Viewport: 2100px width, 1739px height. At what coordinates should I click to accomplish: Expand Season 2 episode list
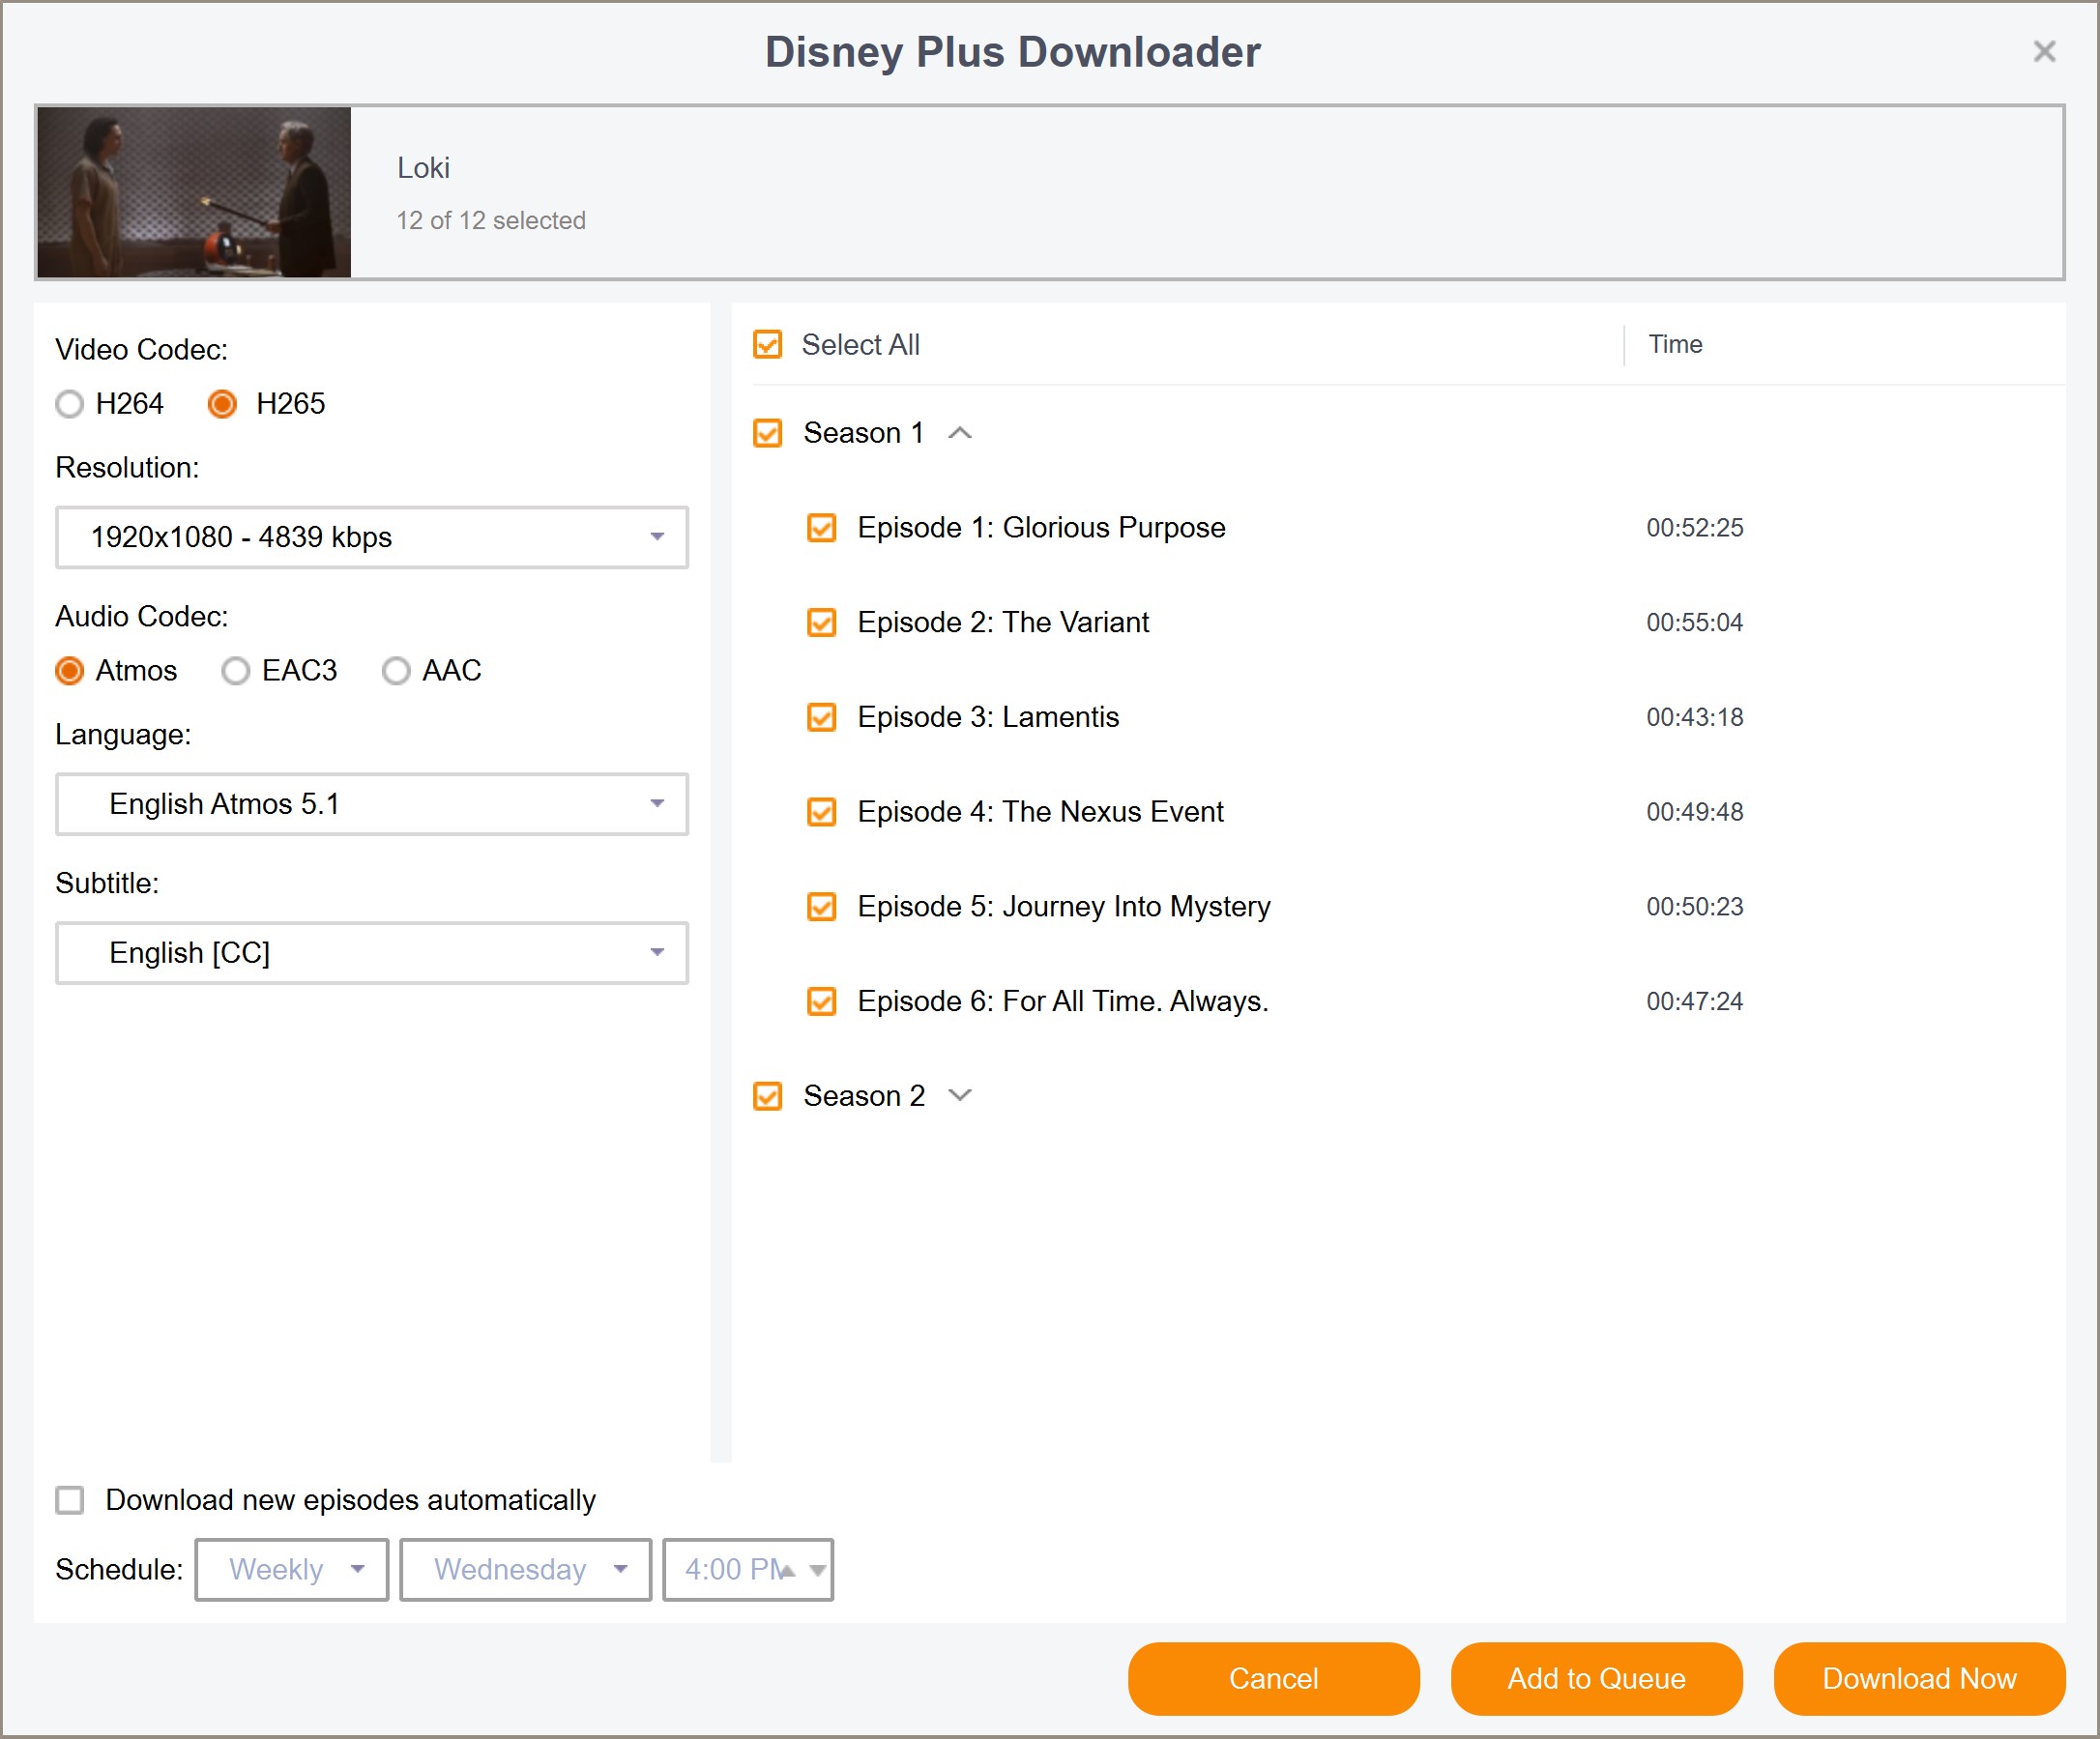[960, 1096]
